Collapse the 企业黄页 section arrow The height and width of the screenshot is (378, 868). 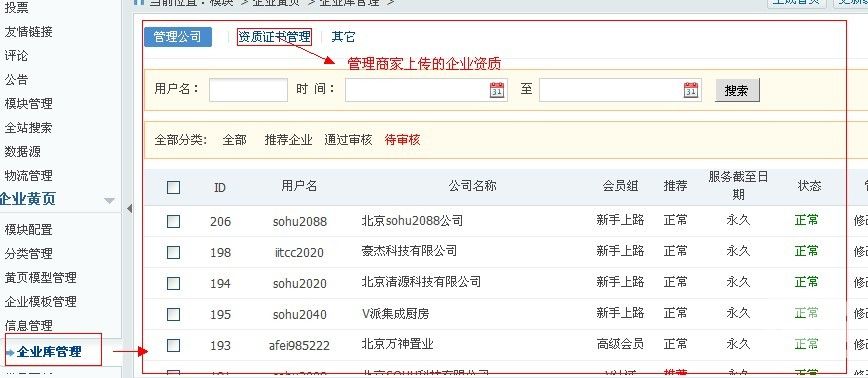(x=110, y=200)
